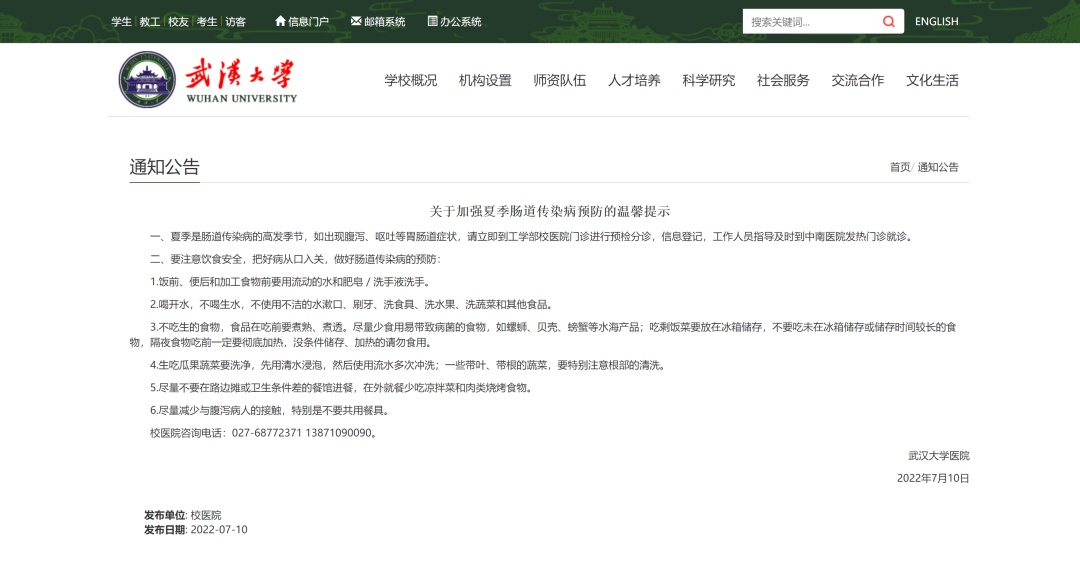The height and width of the screenshot is (561, 1080).
Task: Open the 科学研究 menu
Action: (708, 80)
